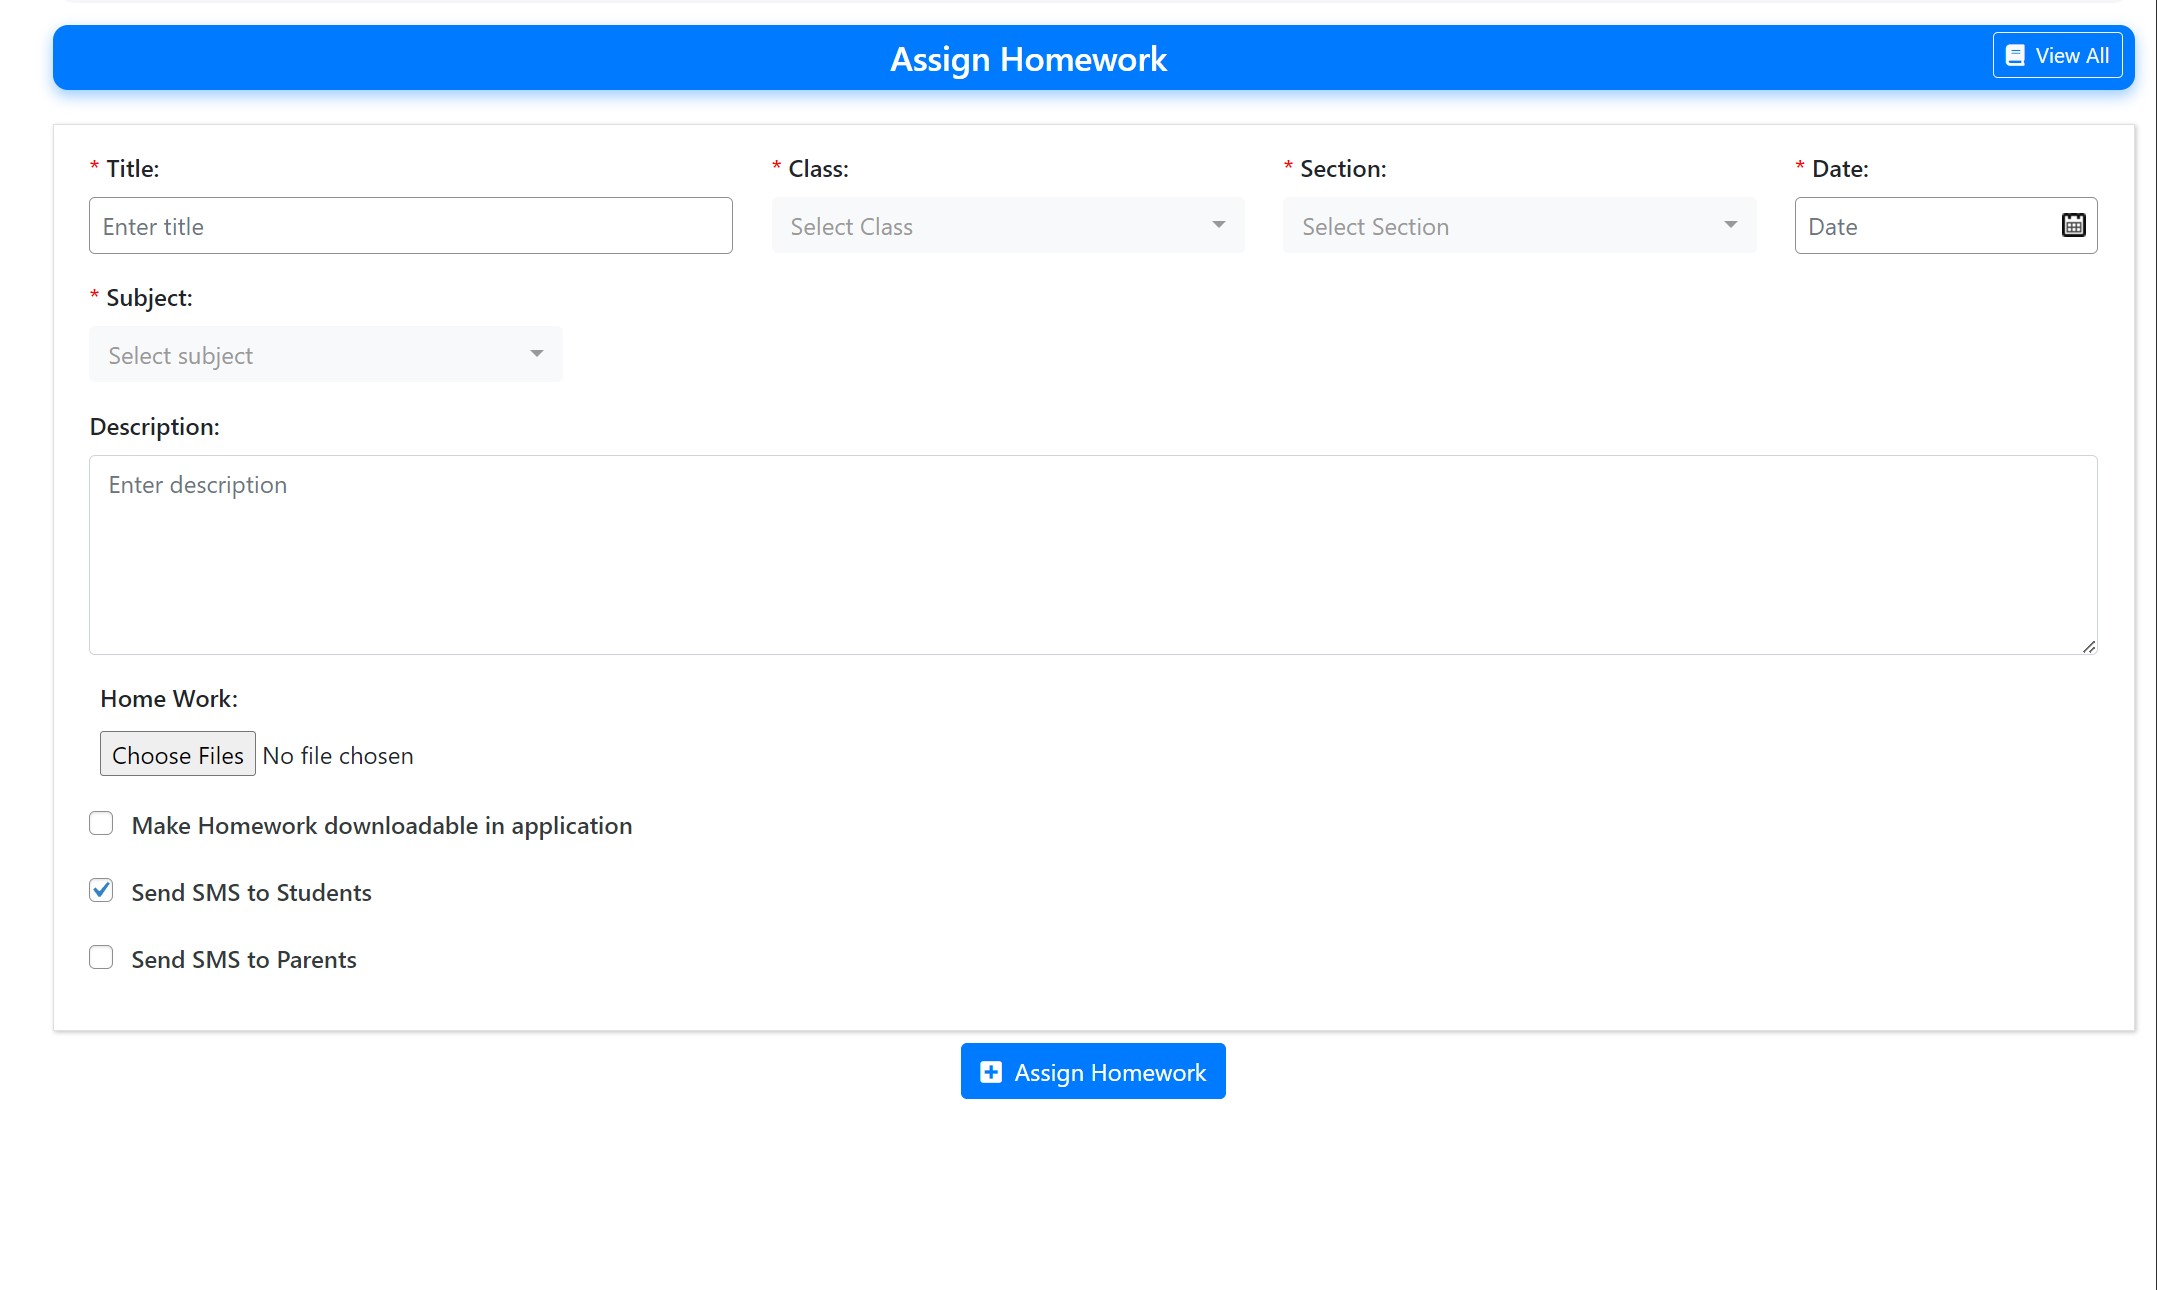2157x1290 pixels.
Task: Click the Make Homework downloadable label text
Action: pos(382,826)
